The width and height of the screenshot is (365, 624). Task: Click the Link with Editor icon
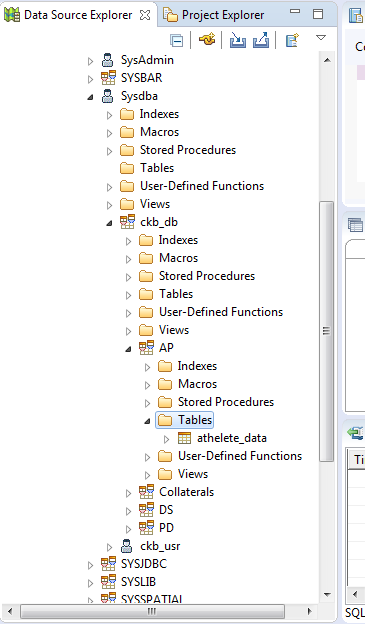pyautogui.click(x=207, y=39)
